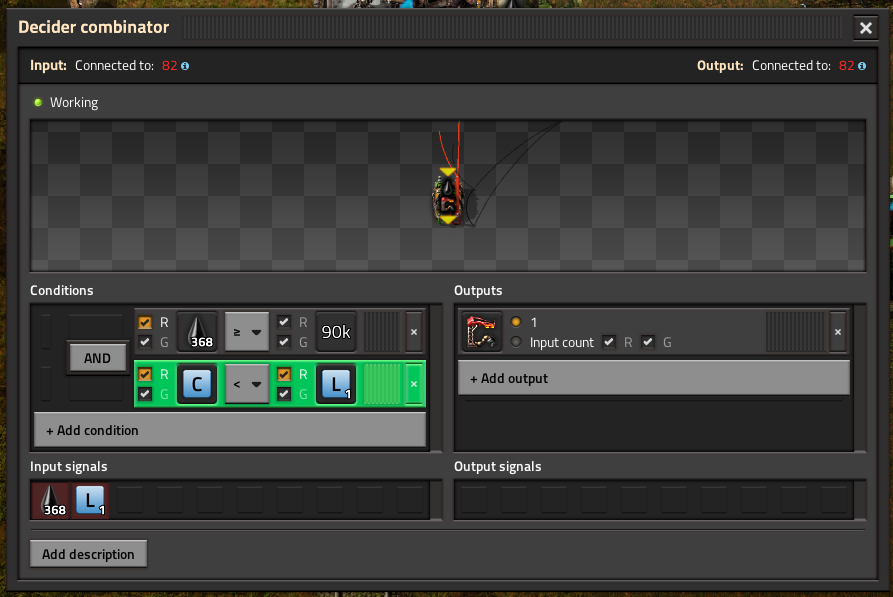The height and width of the screenshot is (597, 893).
Task: Click the + Add condition button
Action: click(x=230, y=430)
